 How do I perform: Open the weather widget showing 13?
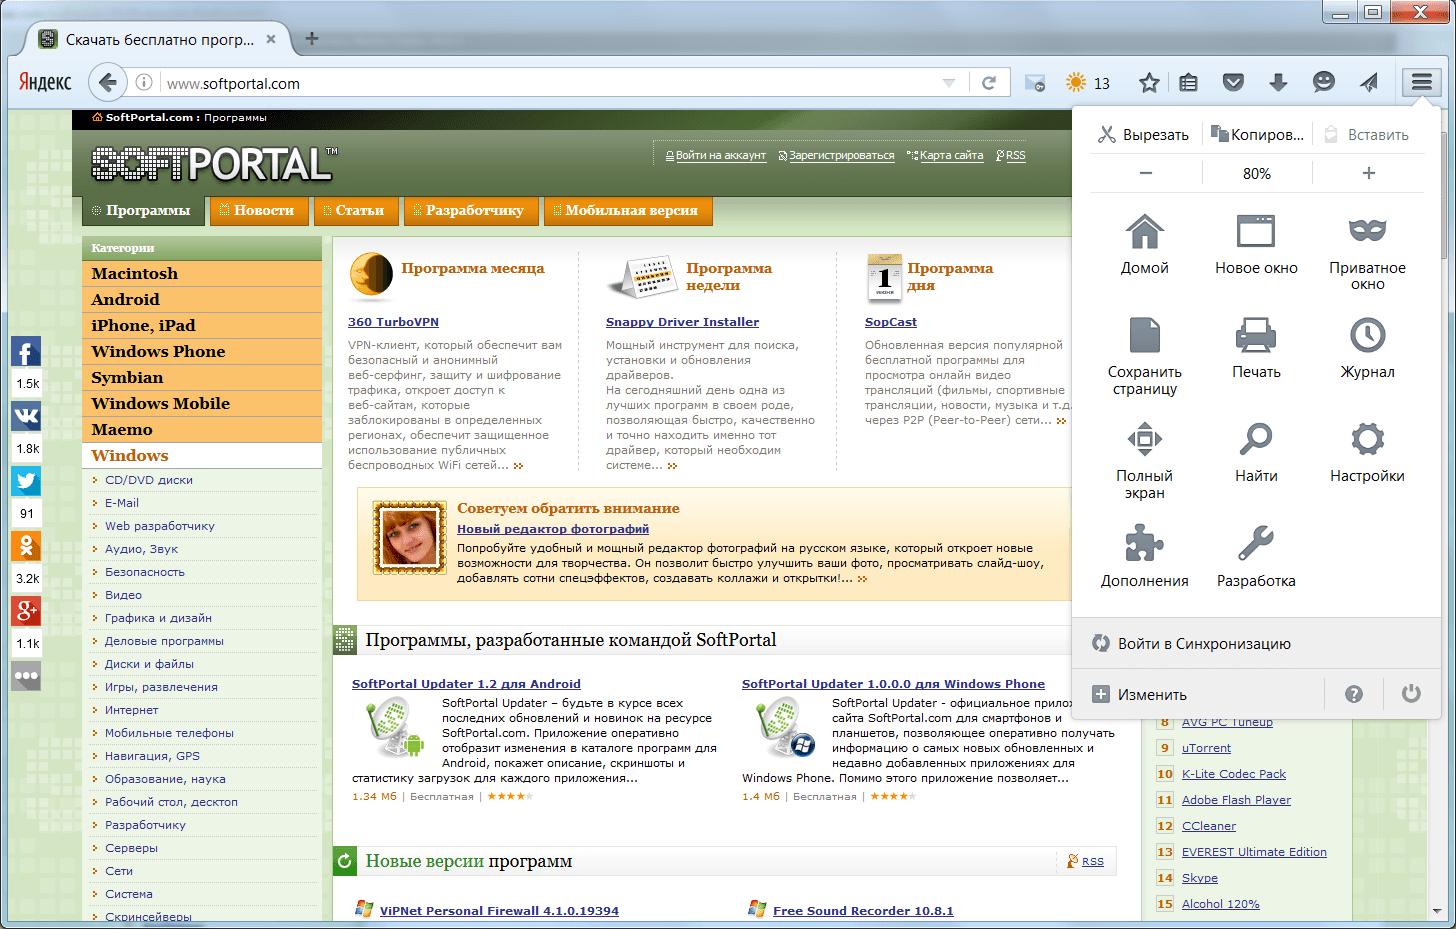[x=1088, y=83]
